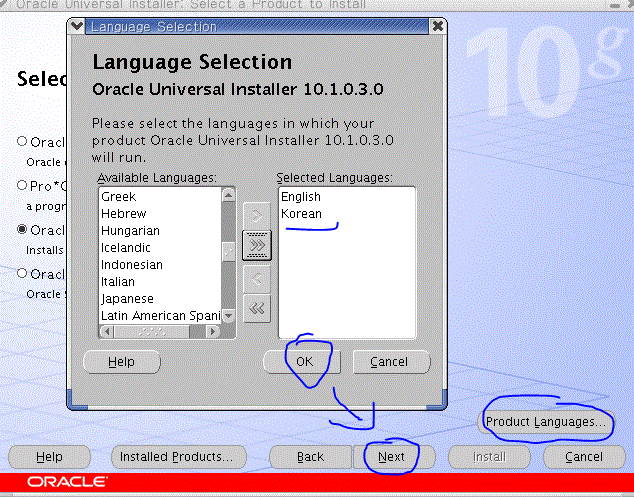
Task: Click scroll left arrow in Available Languages
Action: coord(107,332)
